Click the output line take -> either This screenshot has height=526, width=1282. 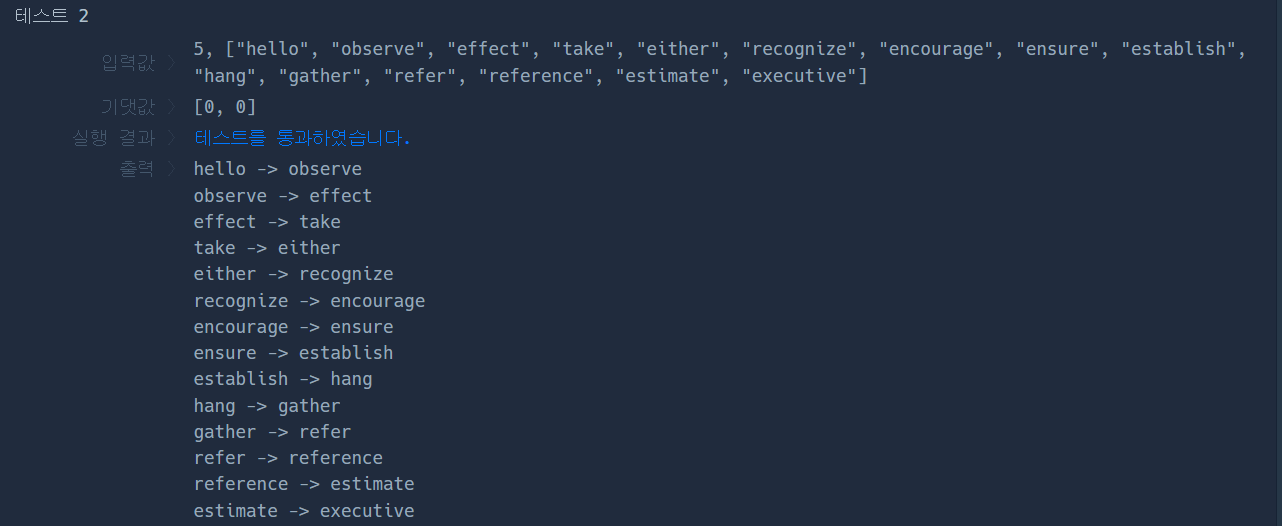pos(267,248)
